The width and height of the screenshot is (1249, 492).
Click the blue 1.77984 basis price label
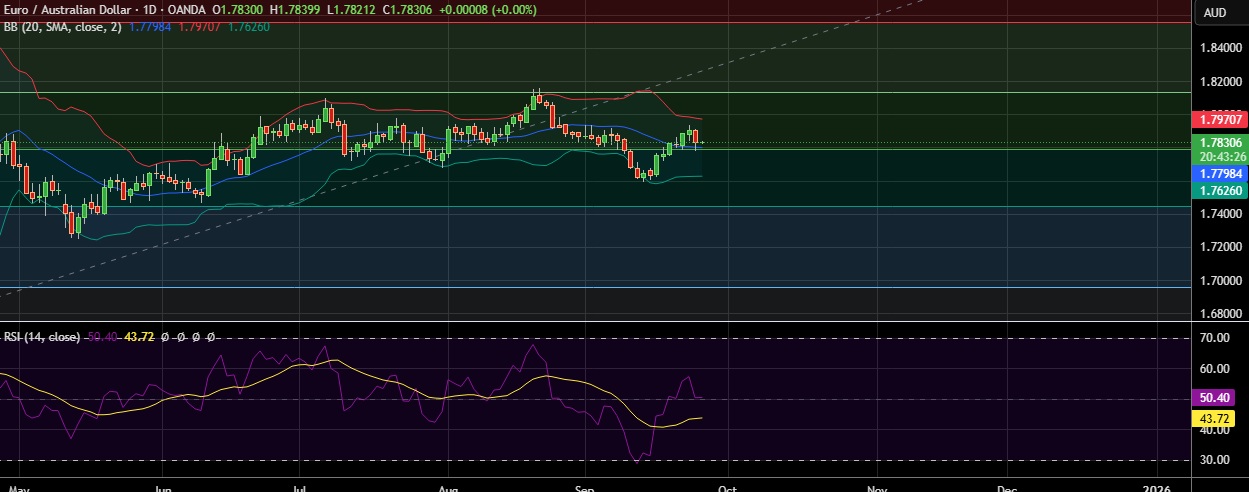coord(1220,173)
